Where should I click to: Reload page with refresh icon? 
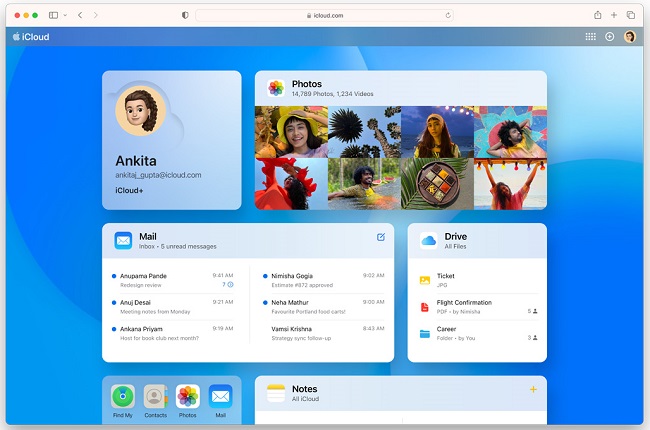click(448, 15)
